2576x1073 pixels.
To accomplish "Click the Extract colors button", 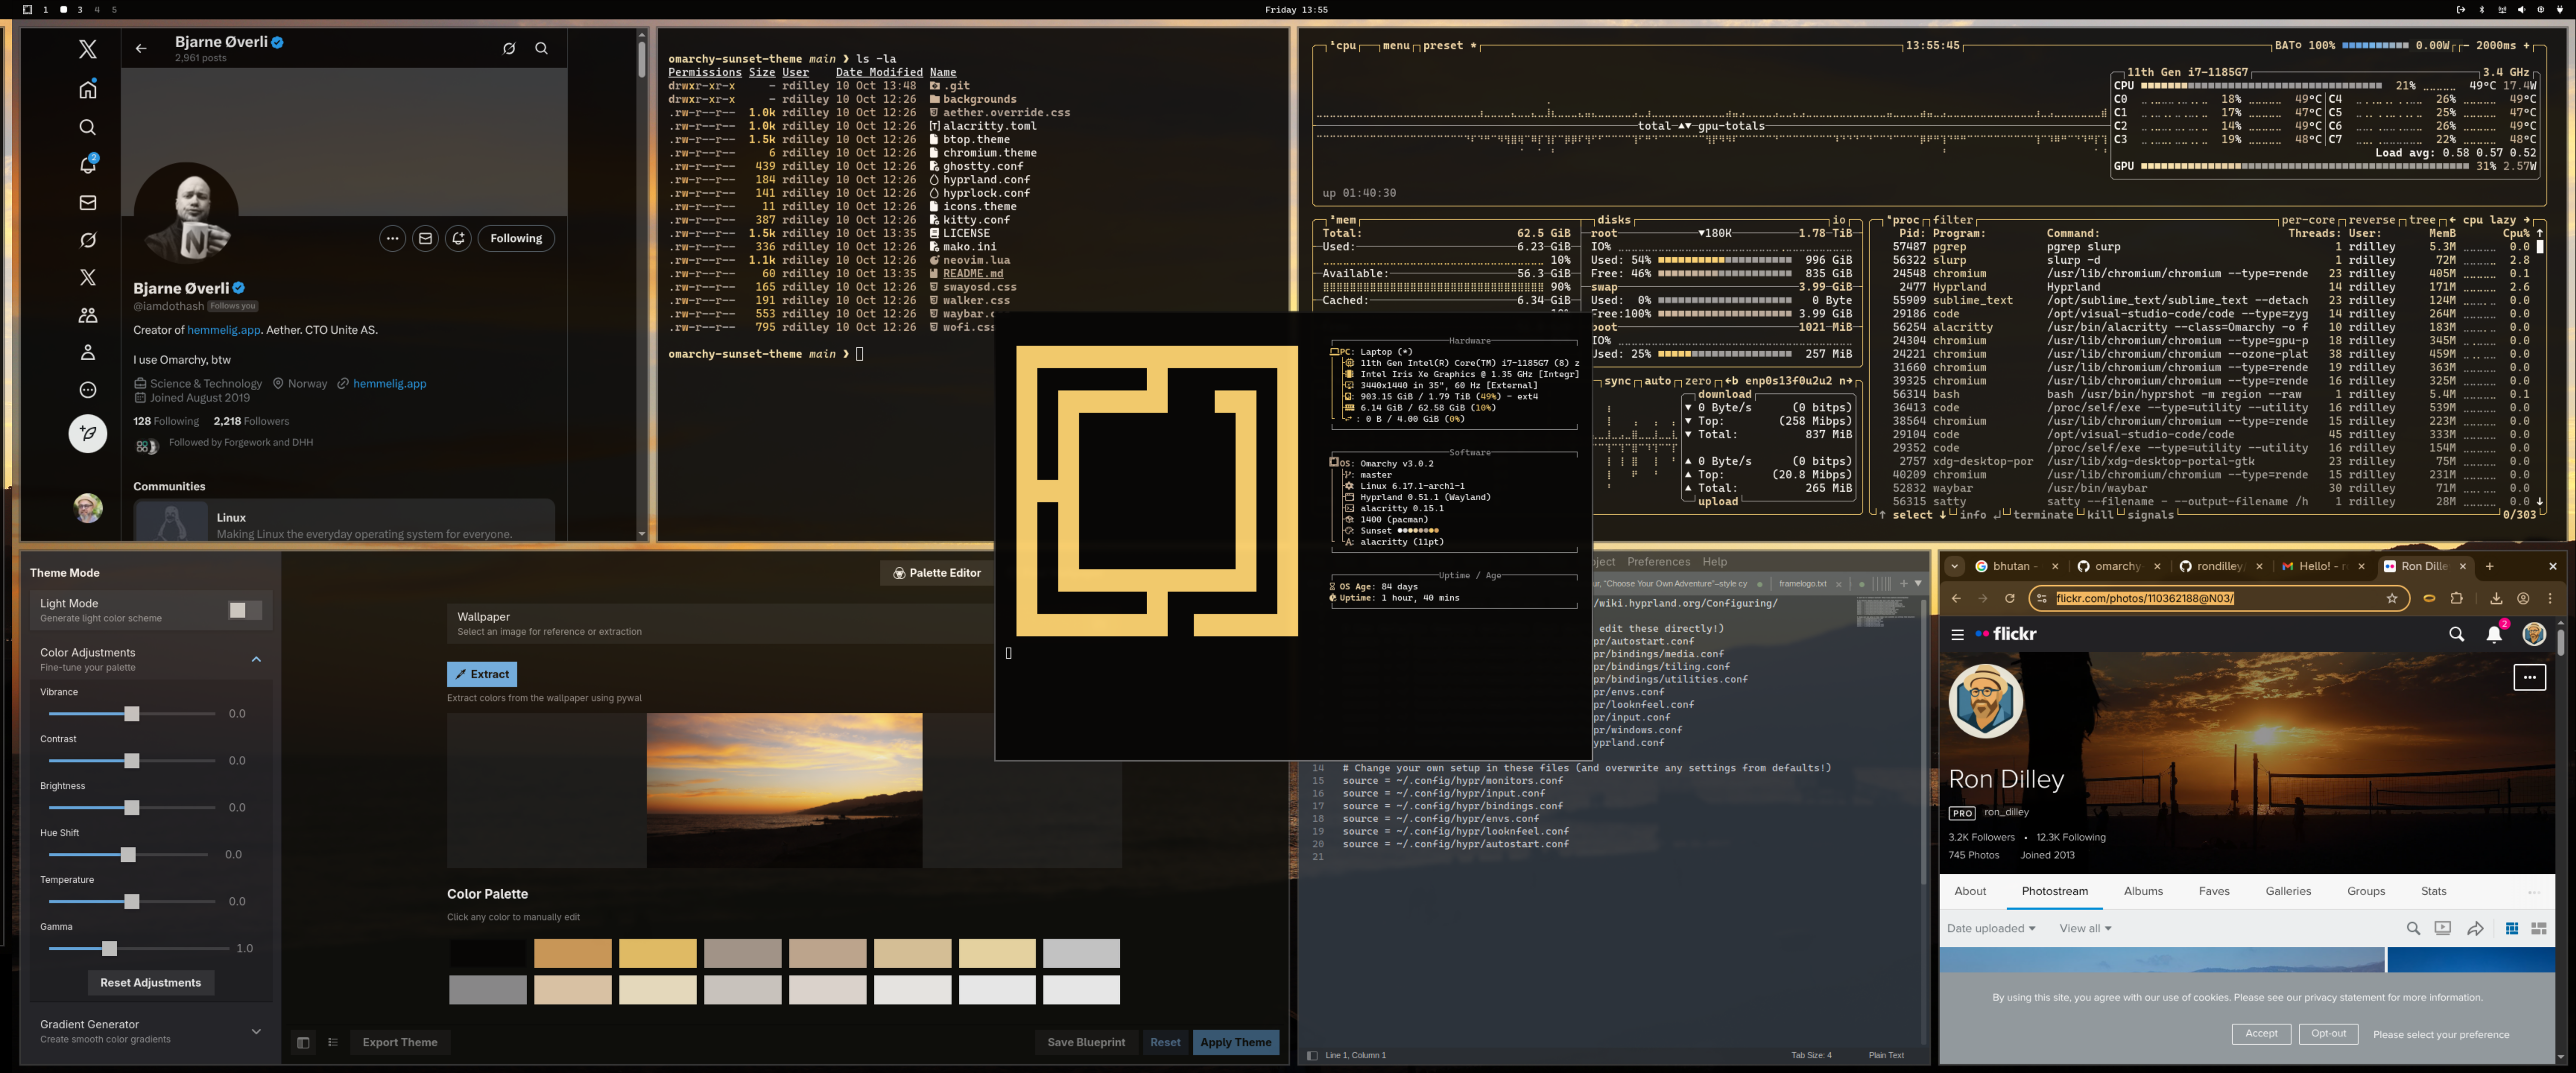I will [482, 674].
